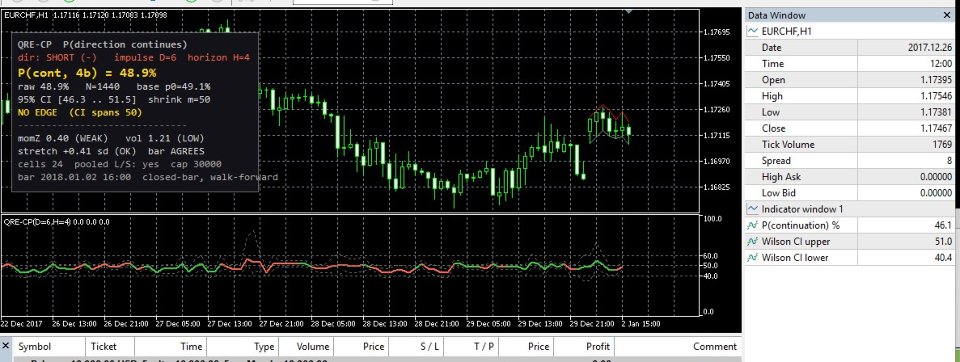Click the 1.17260 price axis label
Screen dimensions: 960x362
[x=718, y=110]
